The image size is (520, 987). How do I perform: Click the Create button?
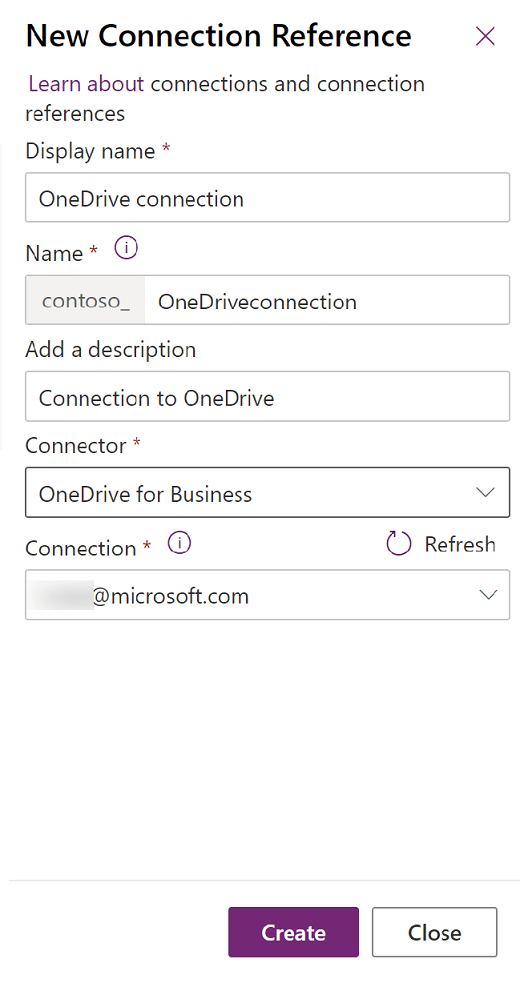(x=293, y=932)
